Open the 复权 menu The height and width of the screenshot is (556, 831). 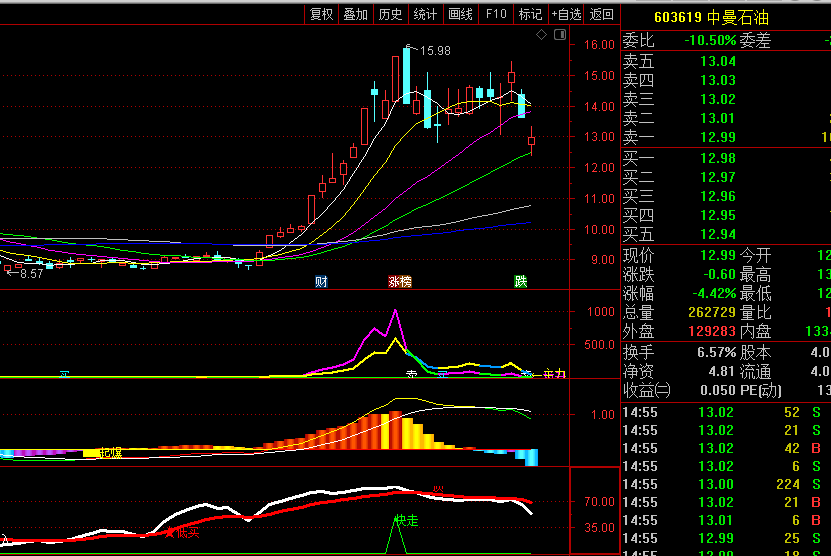point(321,14)
